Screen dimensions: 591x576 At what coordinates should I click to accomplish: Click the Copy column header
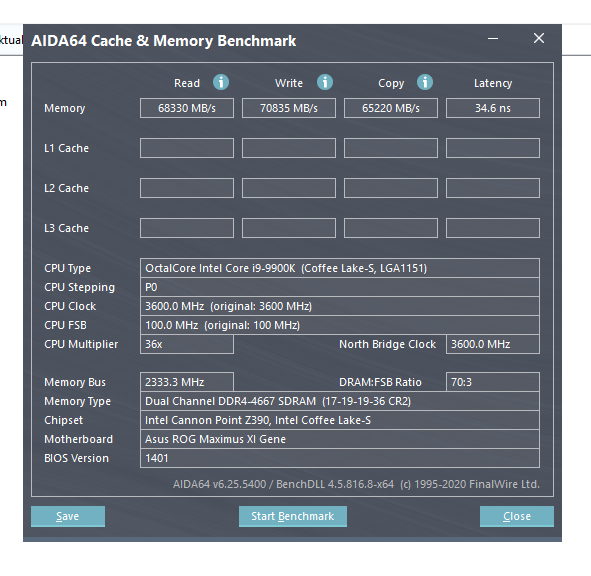pyautogui.click(x=391, y=83)
